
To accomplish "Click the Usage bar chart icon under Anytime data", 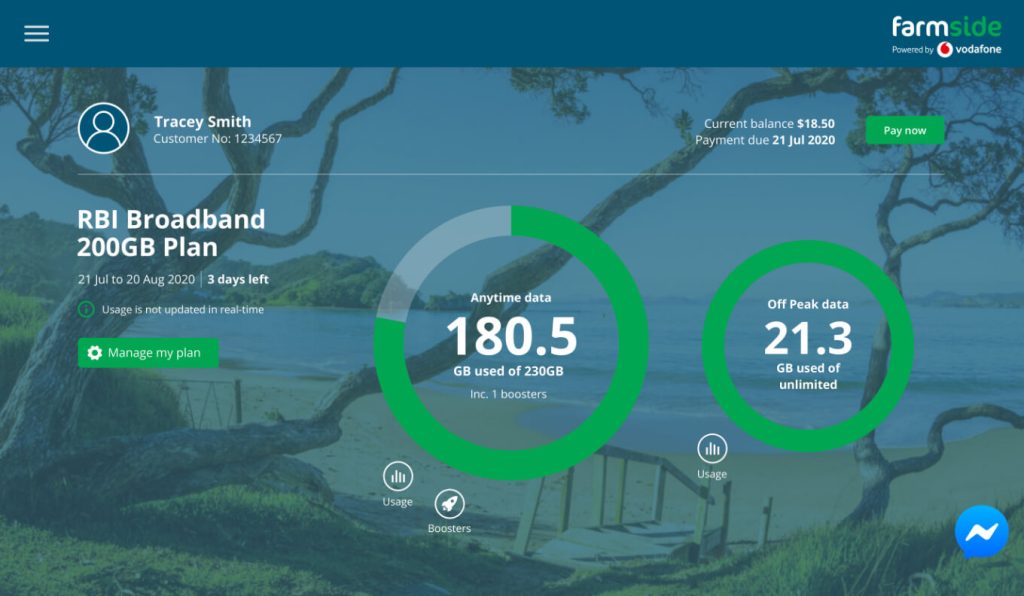I will tap(398, 478).
